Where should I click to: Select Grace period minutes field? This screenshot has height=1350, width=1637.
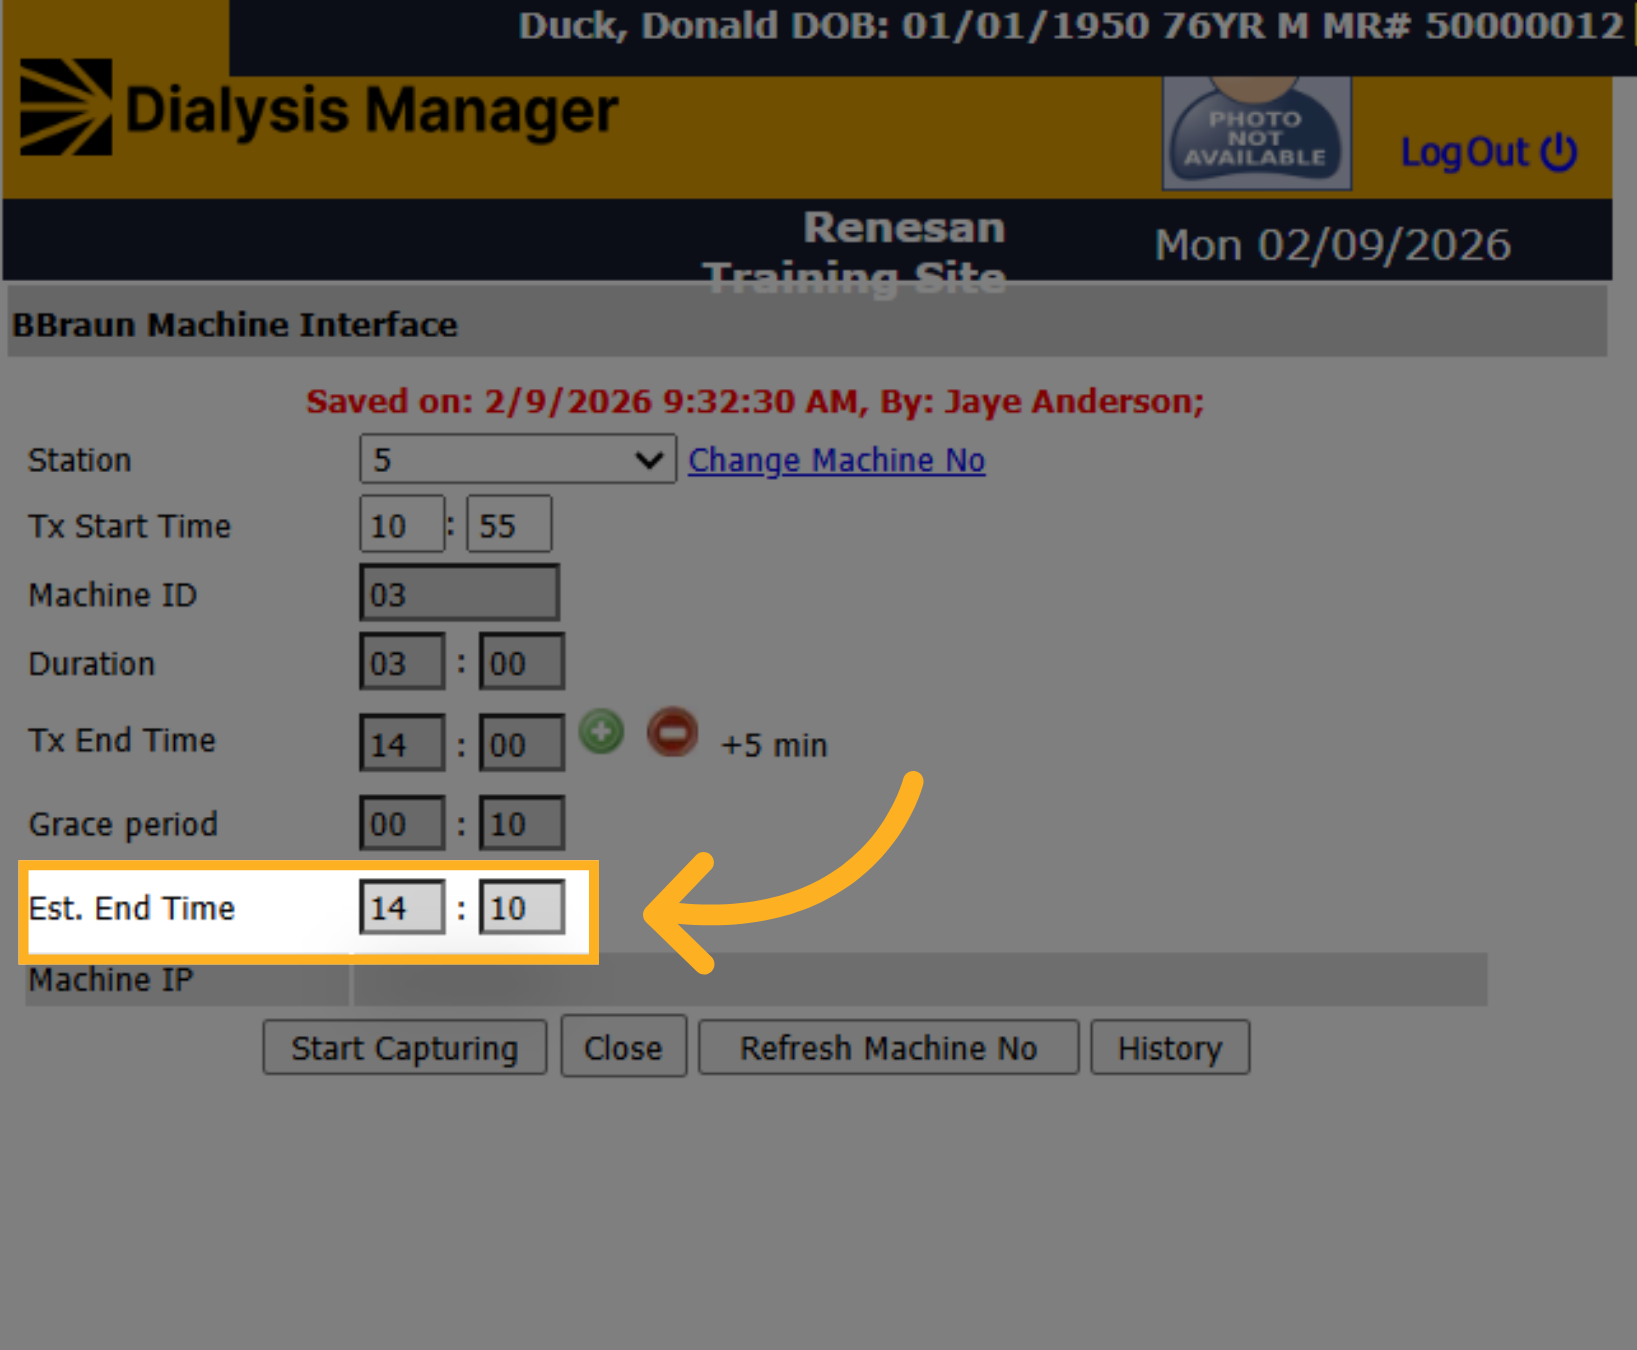(x=522, y=823)
